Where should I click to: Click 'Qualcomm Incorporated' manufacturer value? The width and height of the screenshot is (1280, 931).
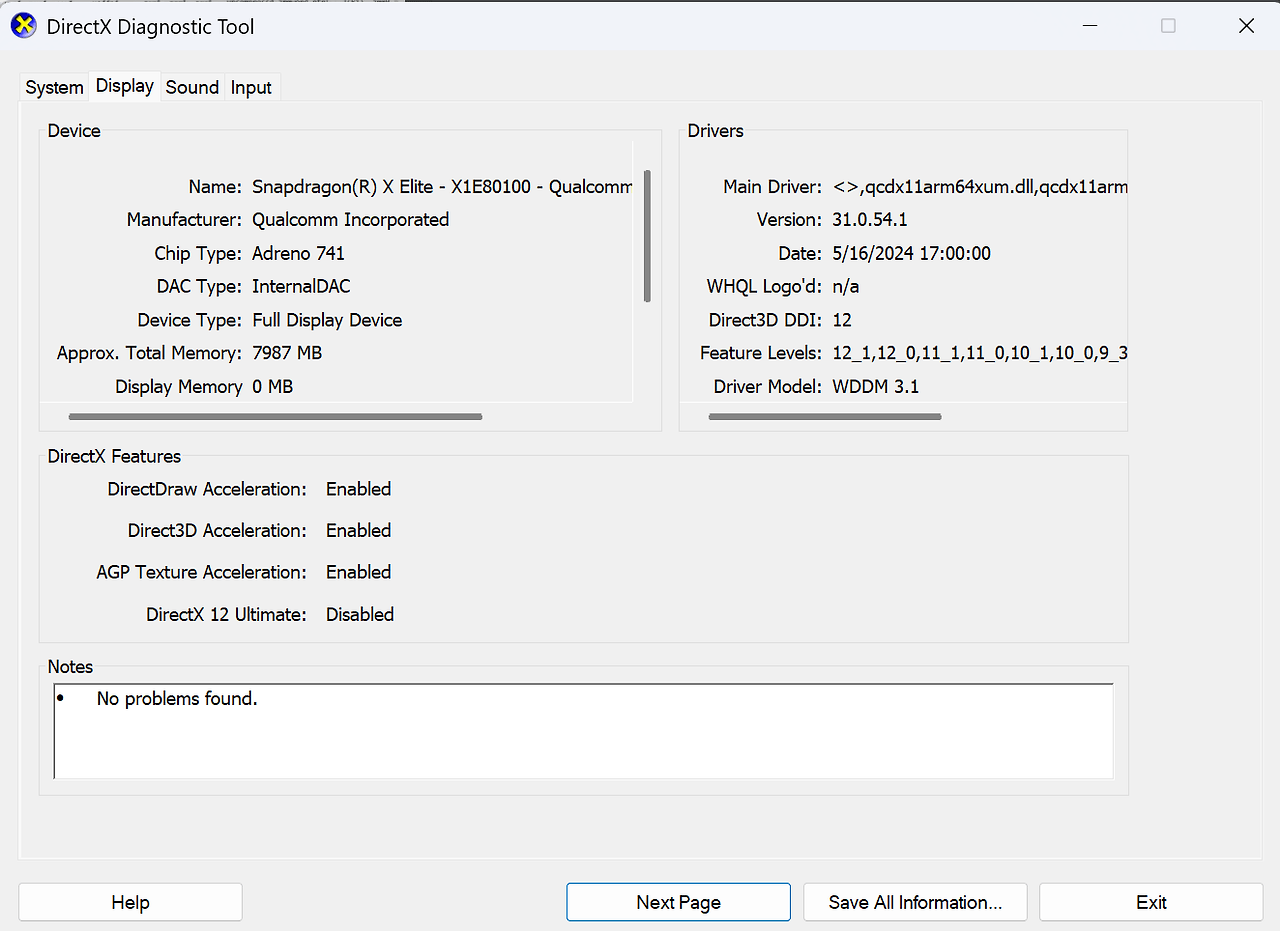[x=350, y=219]
